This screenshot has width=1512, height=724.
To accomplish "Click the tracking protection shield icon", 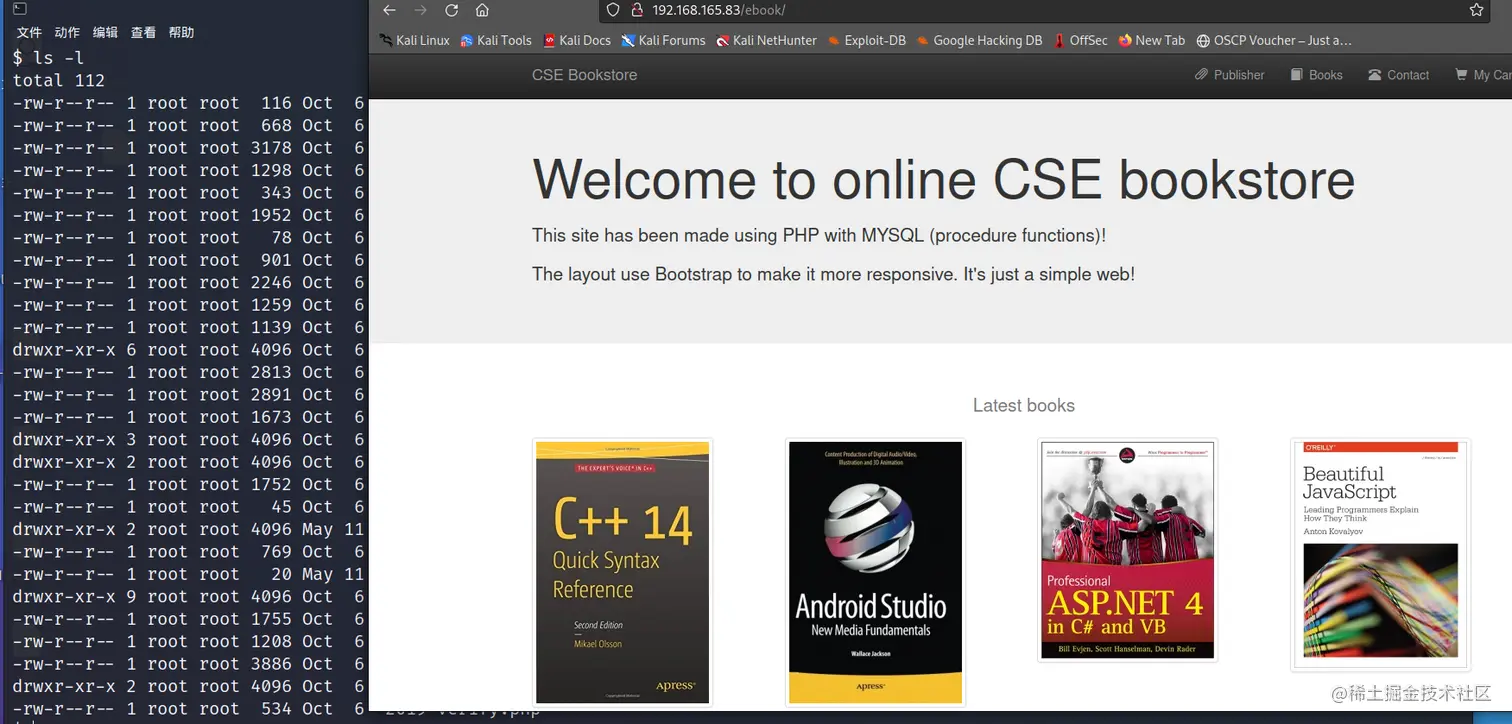I will [615, 10].
